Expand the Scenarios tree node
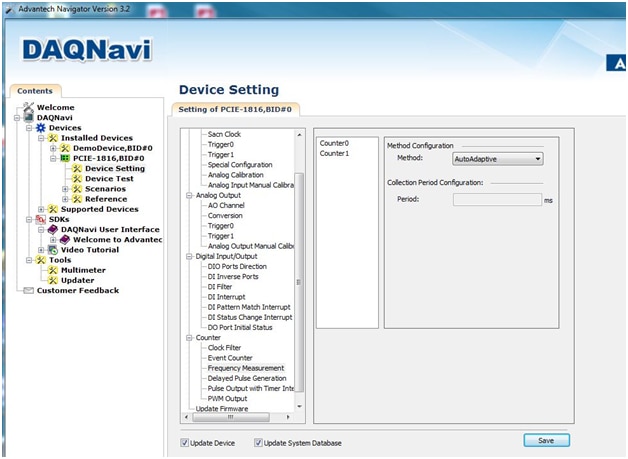Screen dimensions: 628x459 (65, 189)
